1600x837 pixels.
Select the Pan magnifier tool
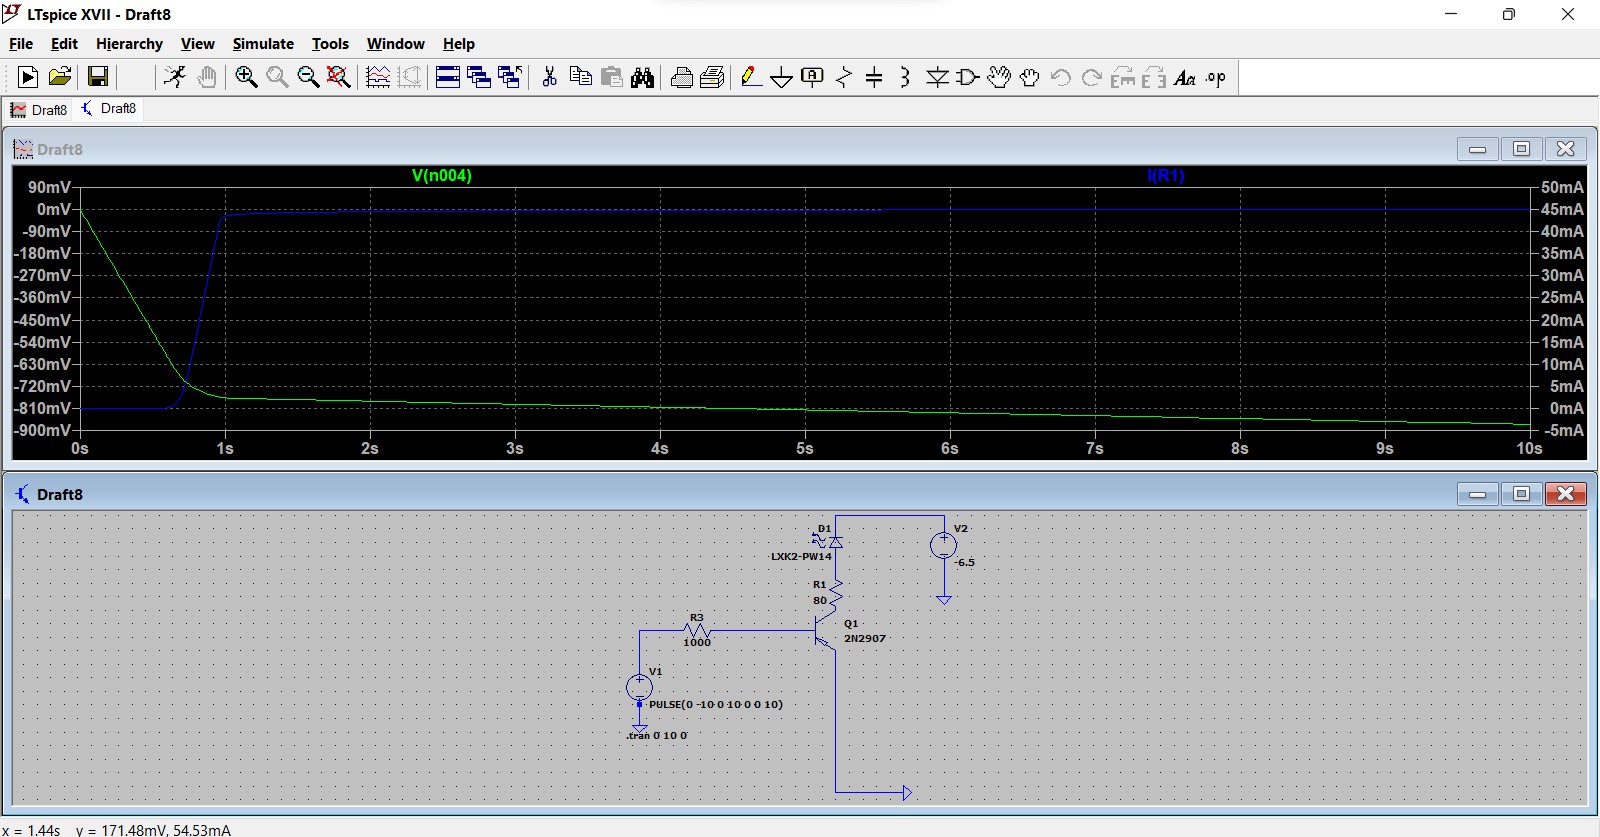[277, 77]
